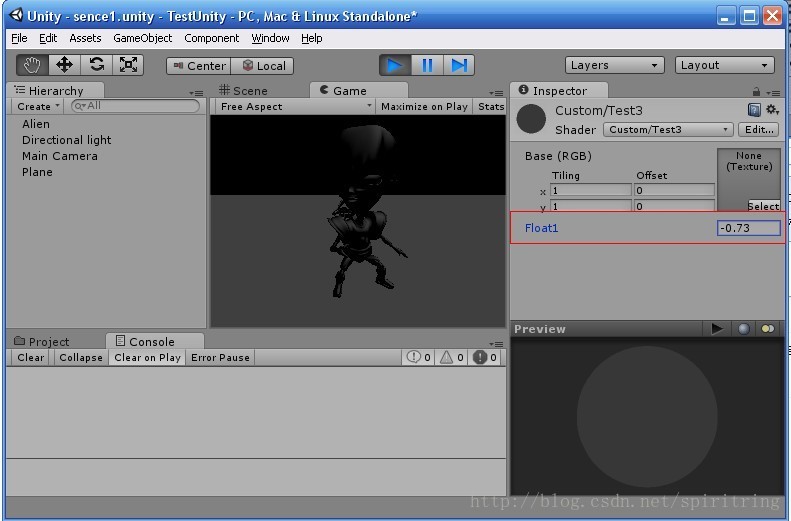Image resolution: width=791 pixels, height=521 pixels.
Task: Stop play mode with the Play button
Action: (395, 65)
